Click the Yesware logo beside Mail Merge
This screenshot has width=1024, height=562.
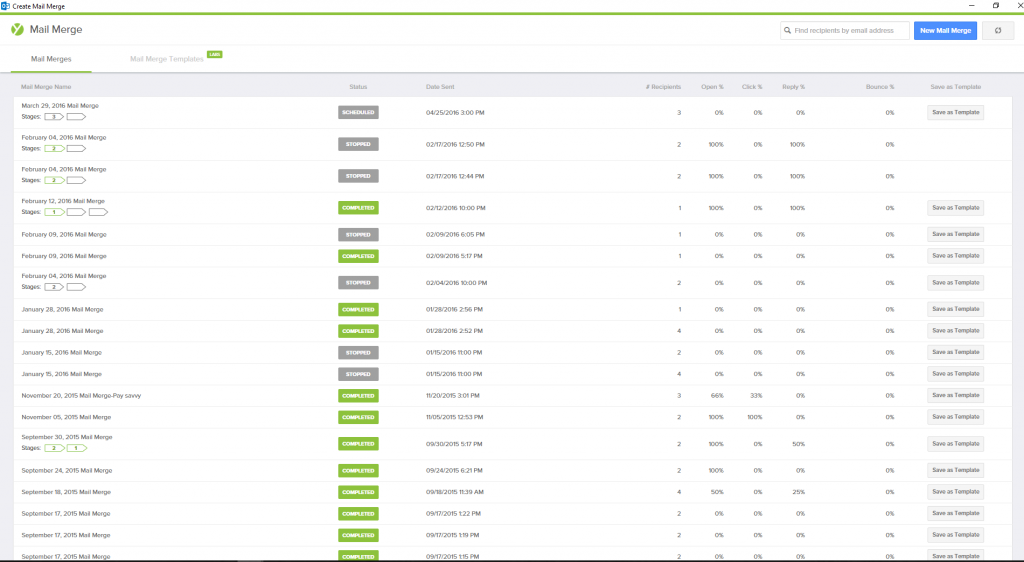17,30
